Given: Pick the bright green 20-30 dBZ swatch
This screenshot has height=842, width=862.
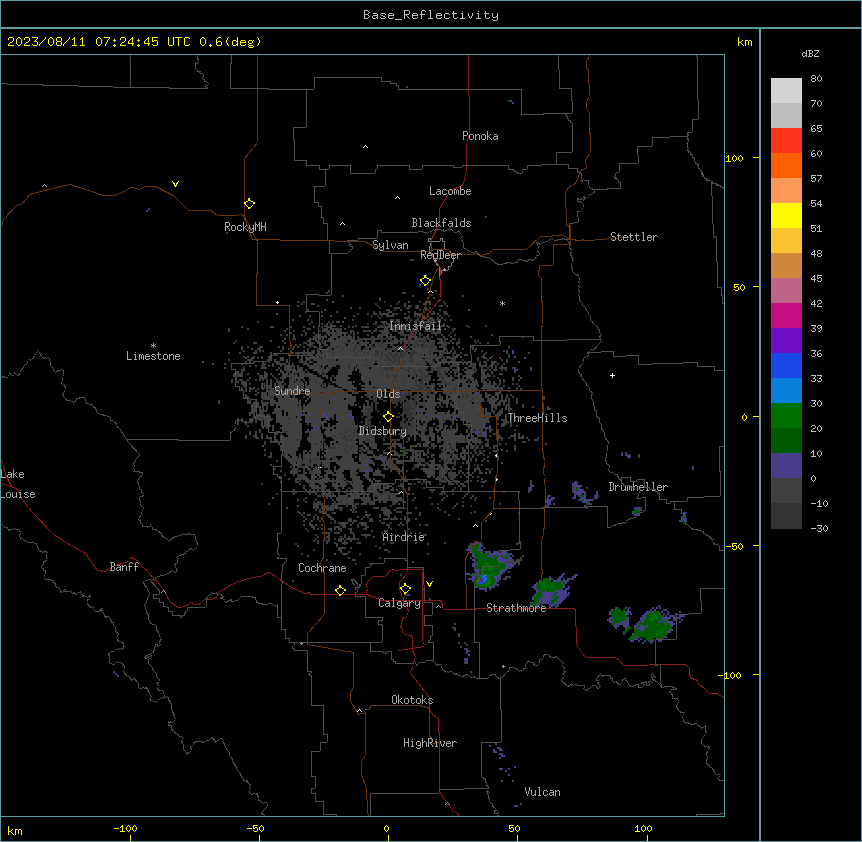Looking at the screenshot, I should pyautogui.click(x=786, y=416).
